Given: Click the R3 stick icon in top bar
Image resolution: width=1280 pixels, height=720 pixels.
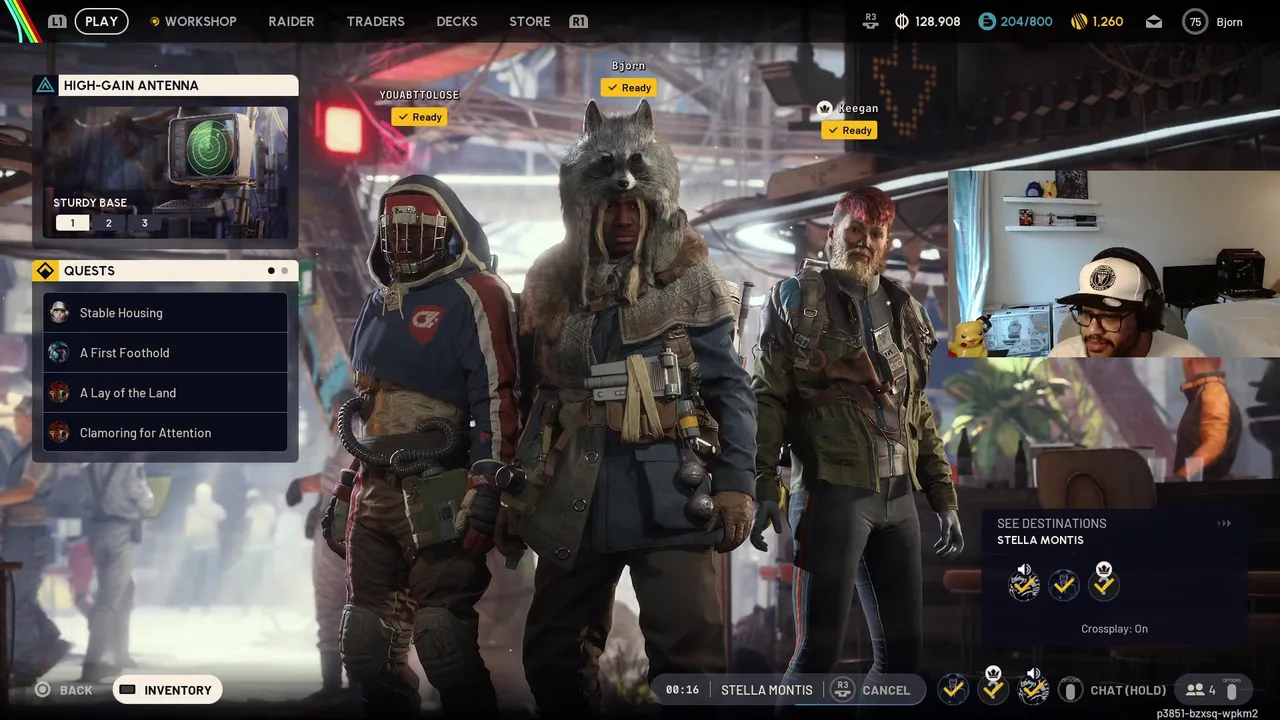Looking at the screenshot, I should [871, 21].
